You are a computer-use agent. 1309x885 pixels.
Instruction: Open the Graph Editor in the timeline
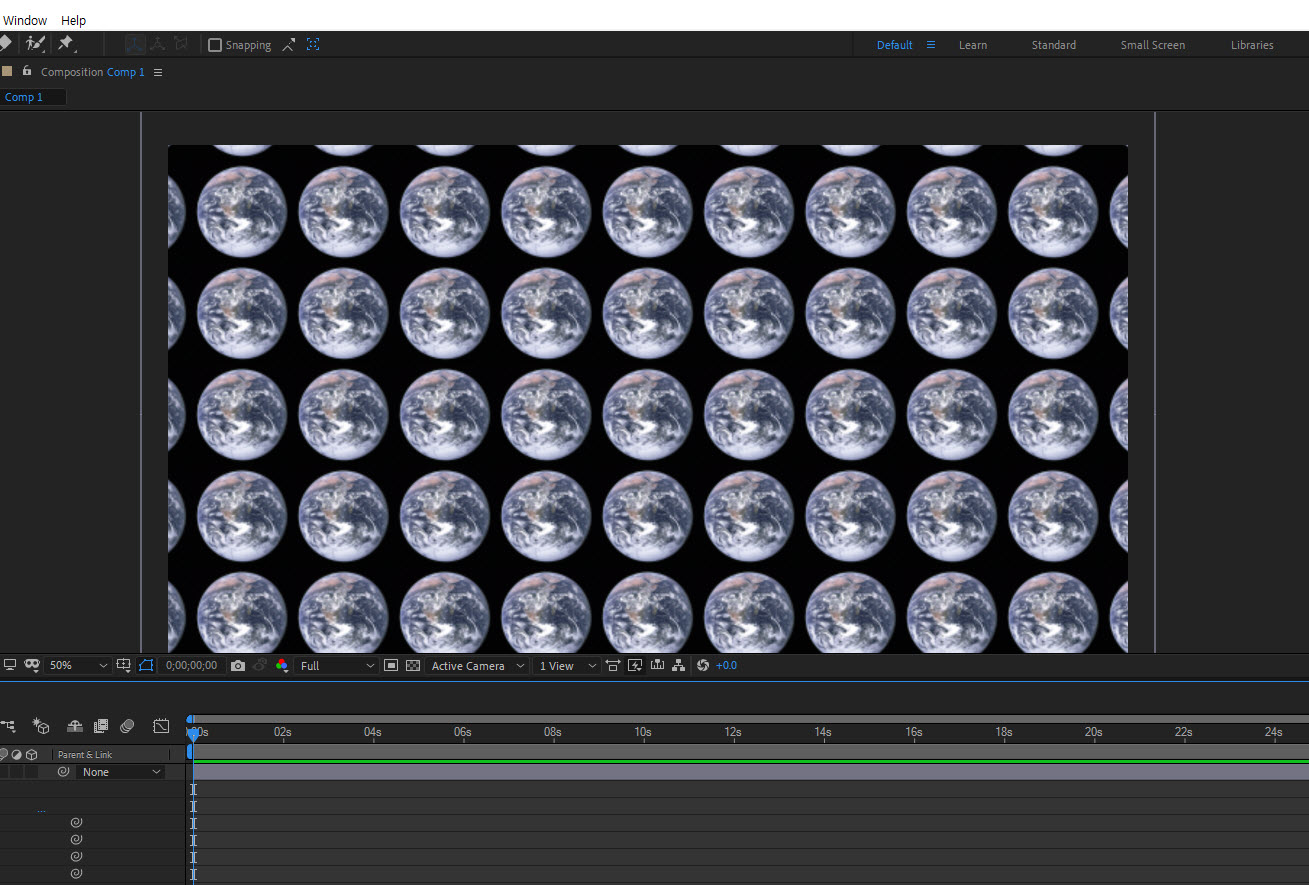click(161, 726)
